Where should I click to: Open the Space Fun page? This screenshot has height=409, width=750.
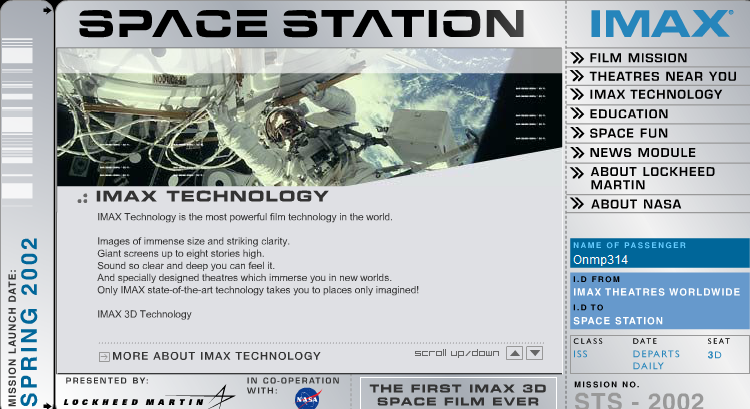(x=629, y=133)
